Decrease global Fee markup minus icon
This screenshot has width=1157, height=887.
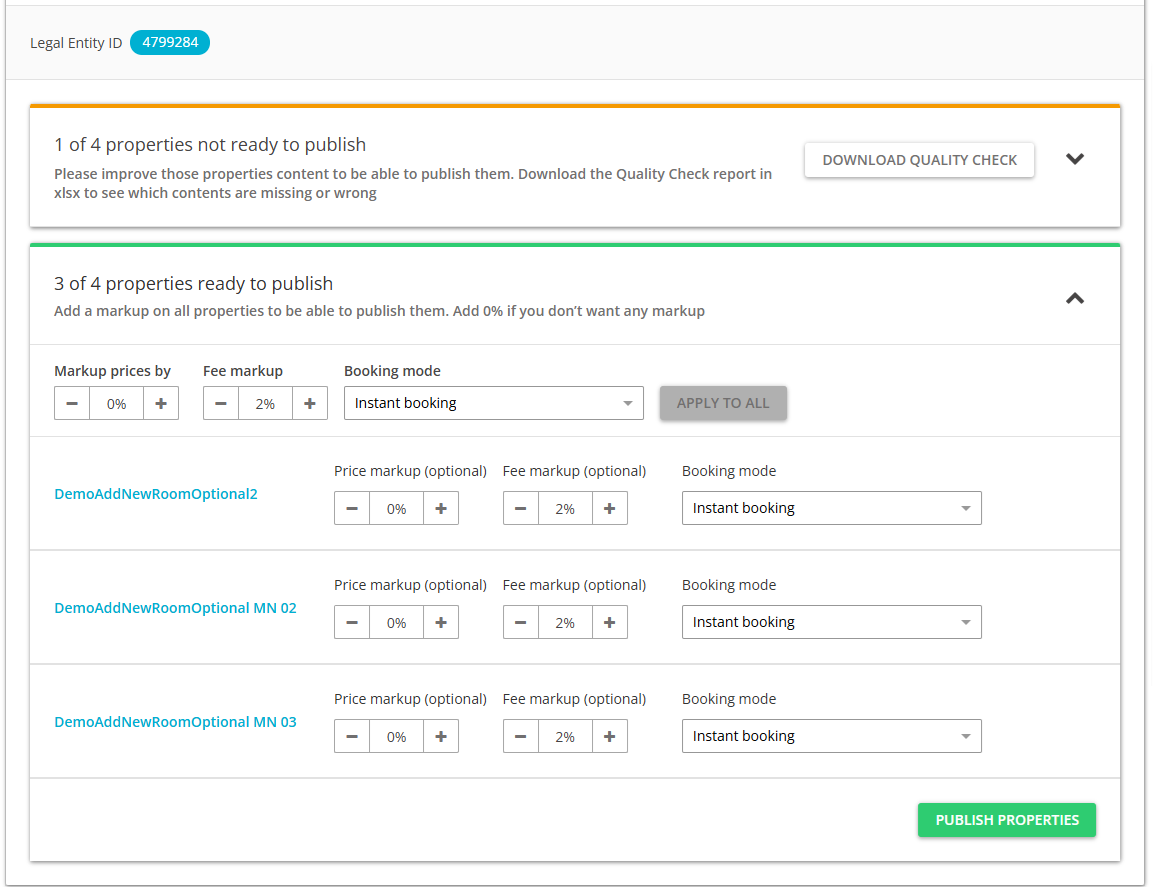point(221,404)
